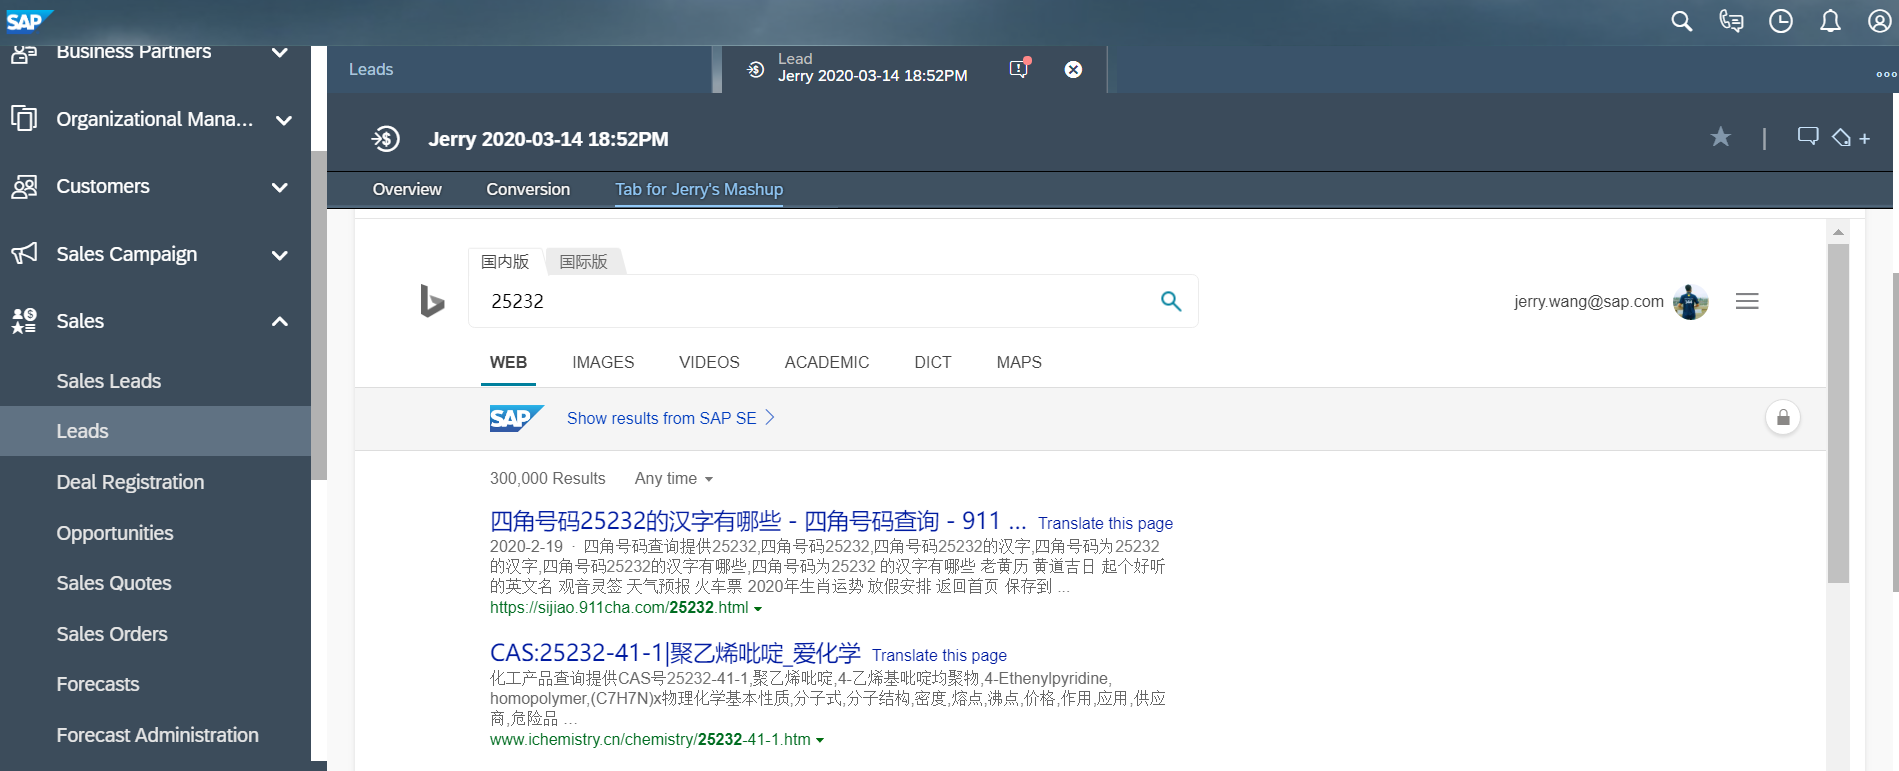1899x771 pixels.
Task: Click the mashup vertical scrollbar thumb
Action: pos(1838,413)
